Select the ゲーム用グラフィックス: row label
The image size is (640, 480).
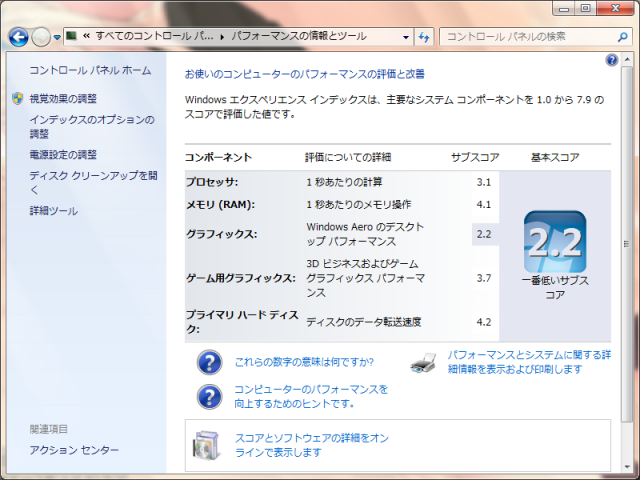(x=241, y=278)
